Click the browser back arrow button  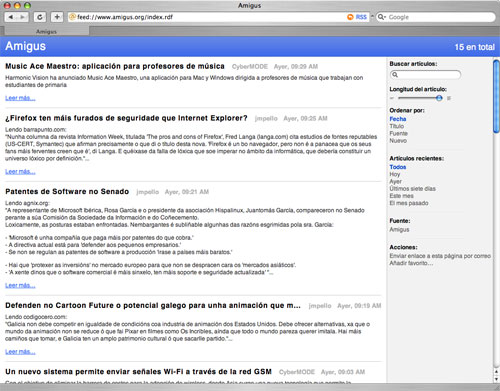11,17
